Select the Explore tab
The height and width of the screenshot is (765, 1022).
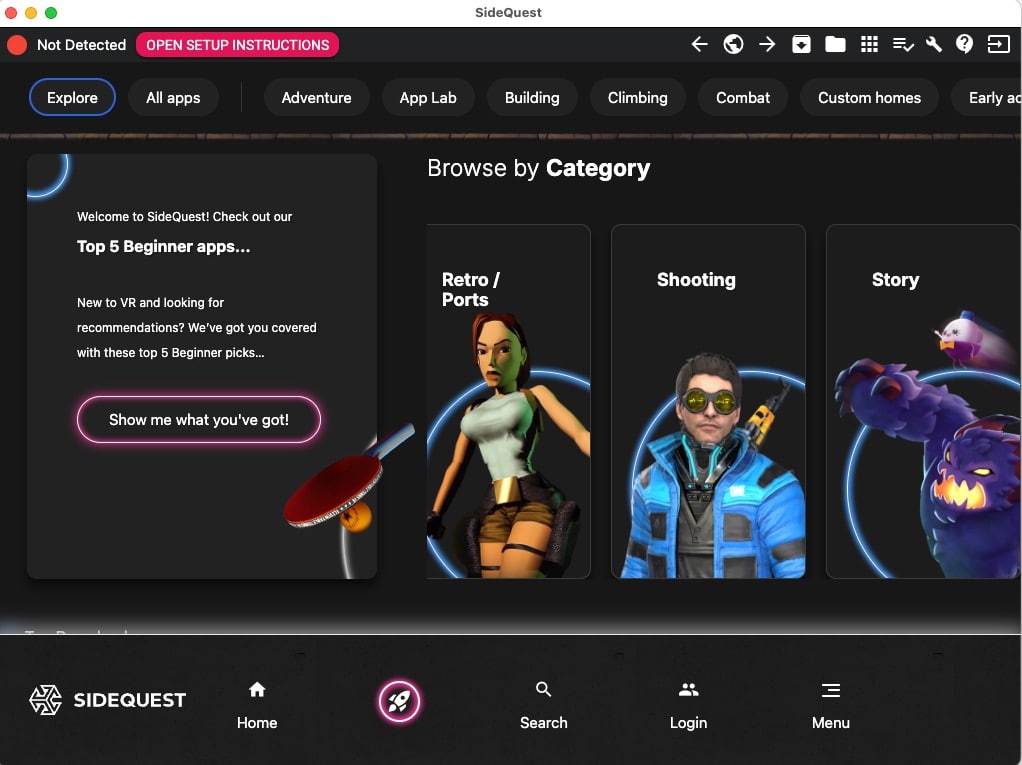(x=72, y=98)
